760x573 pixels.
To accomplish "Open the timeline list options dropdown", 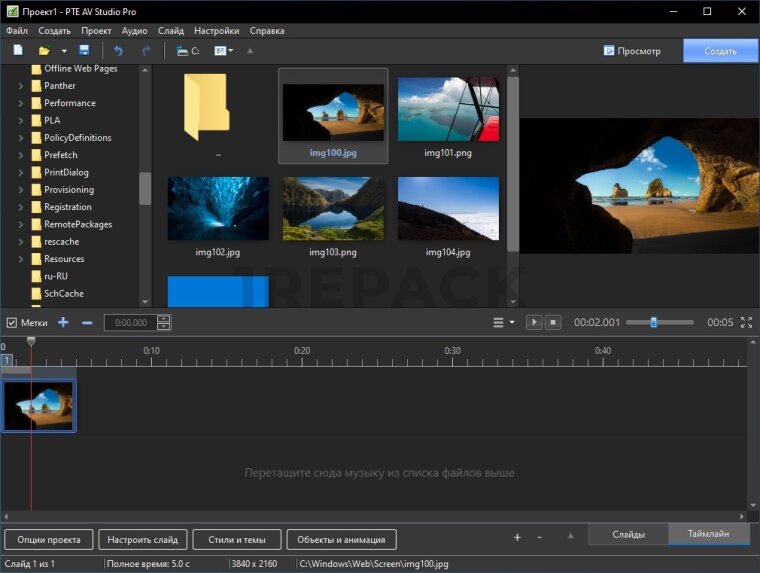I will tap(503, 322).
